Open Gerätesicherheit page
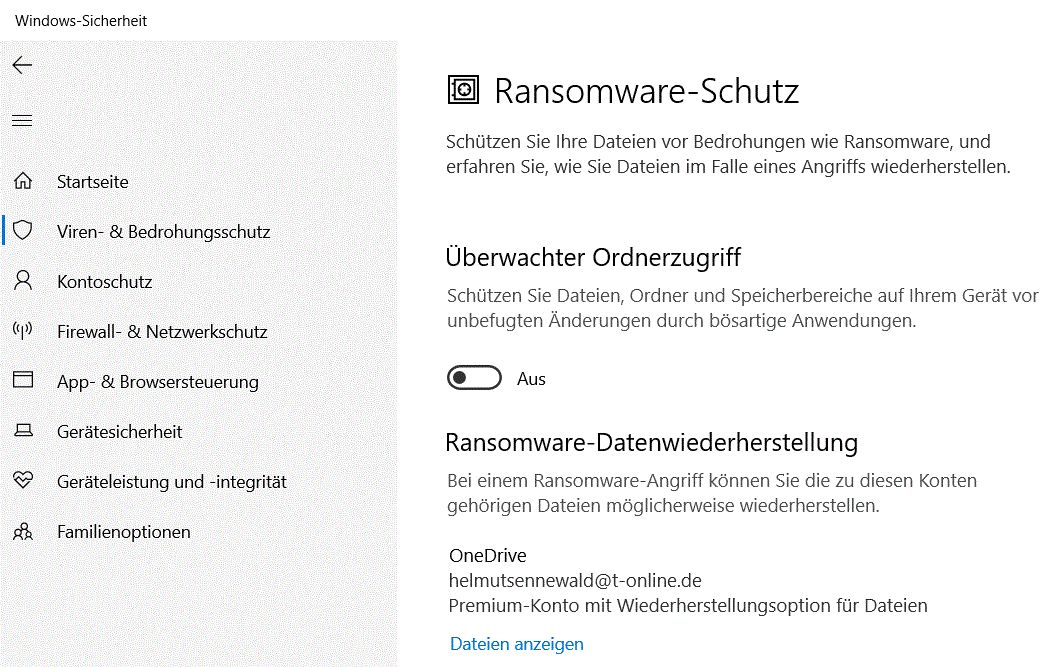 pyautogui.click(x=120, y=432)
